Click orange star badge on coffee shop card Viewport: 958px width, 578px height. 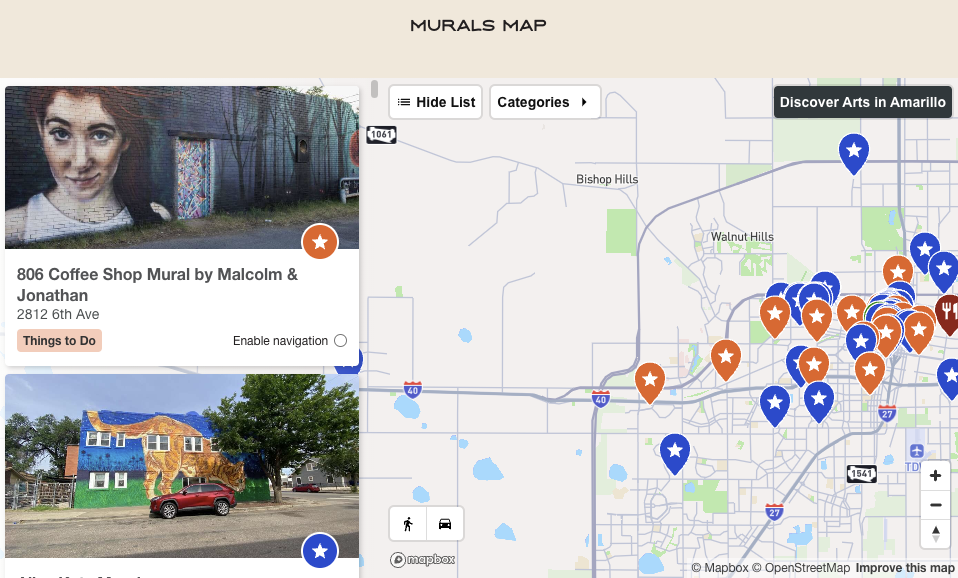pyautogui.click(x=320, y=242)
